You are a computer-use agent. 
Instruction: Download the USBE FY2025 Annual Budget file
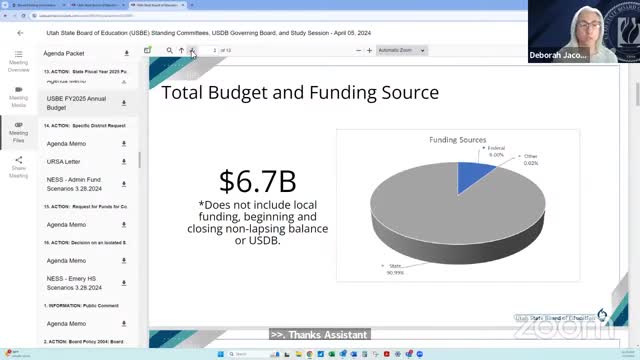[x=124, y=103]
